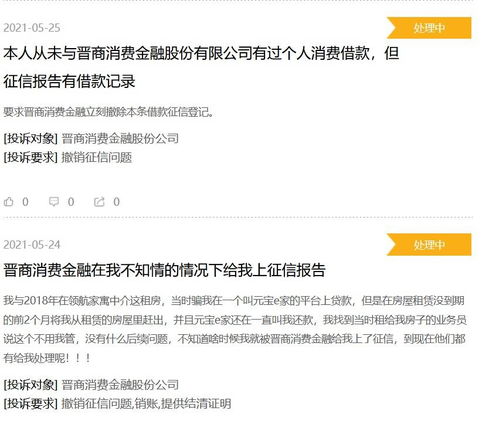Click the comment count zero

pos(71,202)
